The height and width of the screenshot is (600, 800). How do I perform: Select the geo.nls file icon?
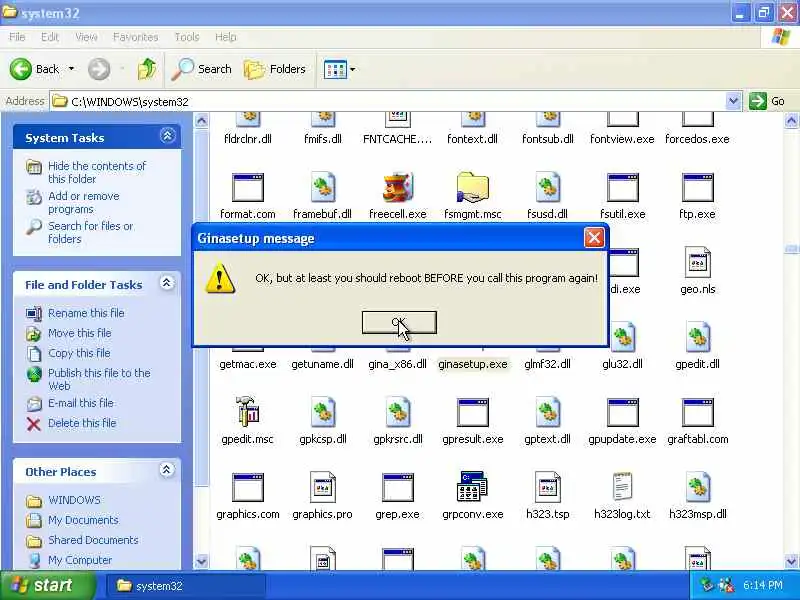pyautogui.click(x=697, y=262)
